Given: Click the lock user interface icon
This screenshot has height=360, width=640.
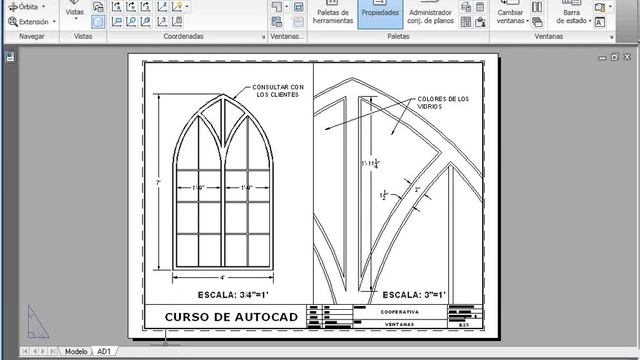Looking at the screenshot, I should point(600,7).
